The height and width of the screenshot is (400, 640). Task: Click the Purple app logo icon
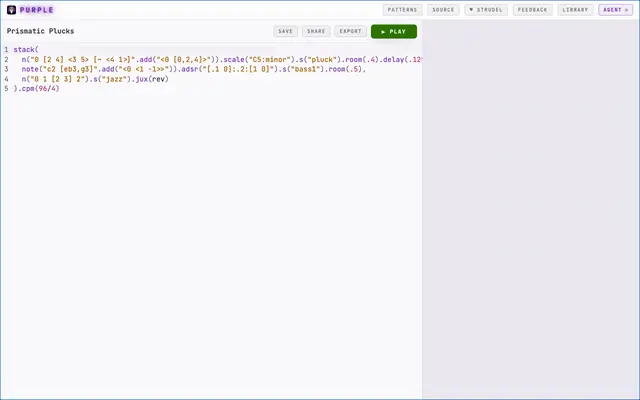[x=11, y=10]
